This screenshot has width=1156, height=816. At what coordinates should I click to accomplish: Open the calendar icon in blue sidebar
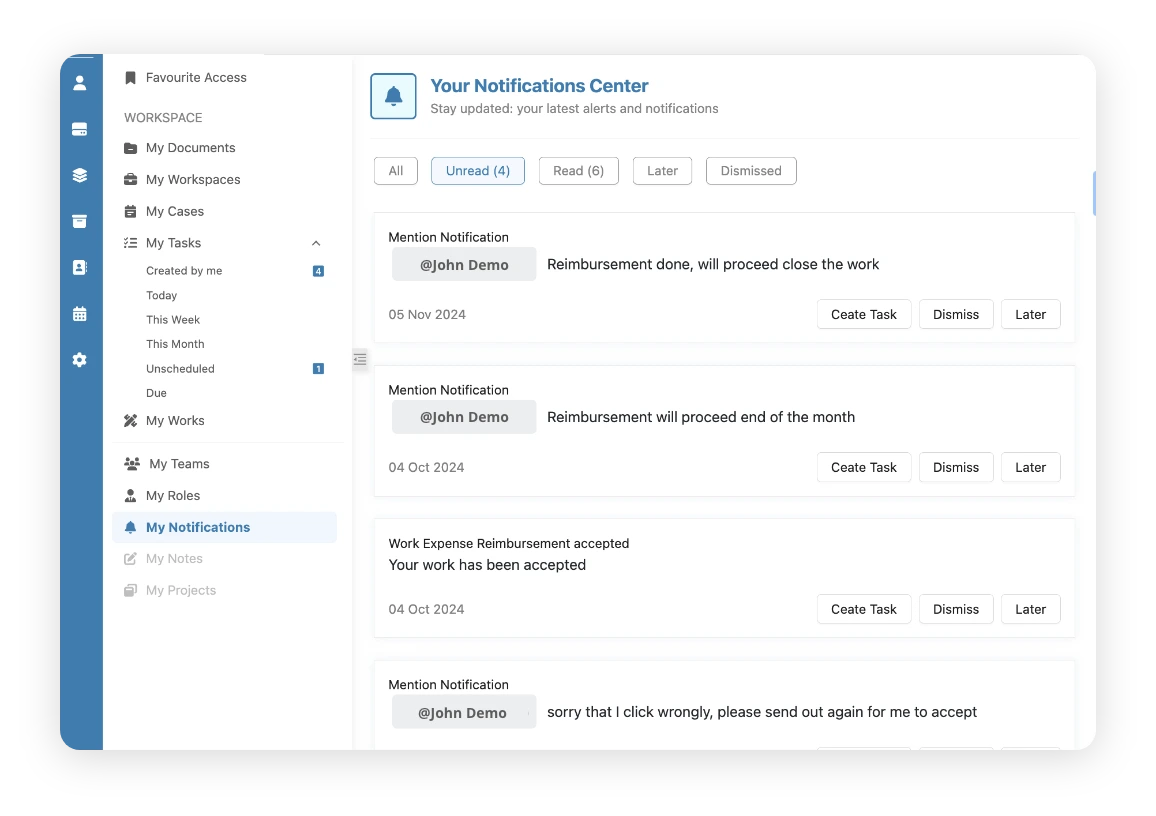(80, 313)
